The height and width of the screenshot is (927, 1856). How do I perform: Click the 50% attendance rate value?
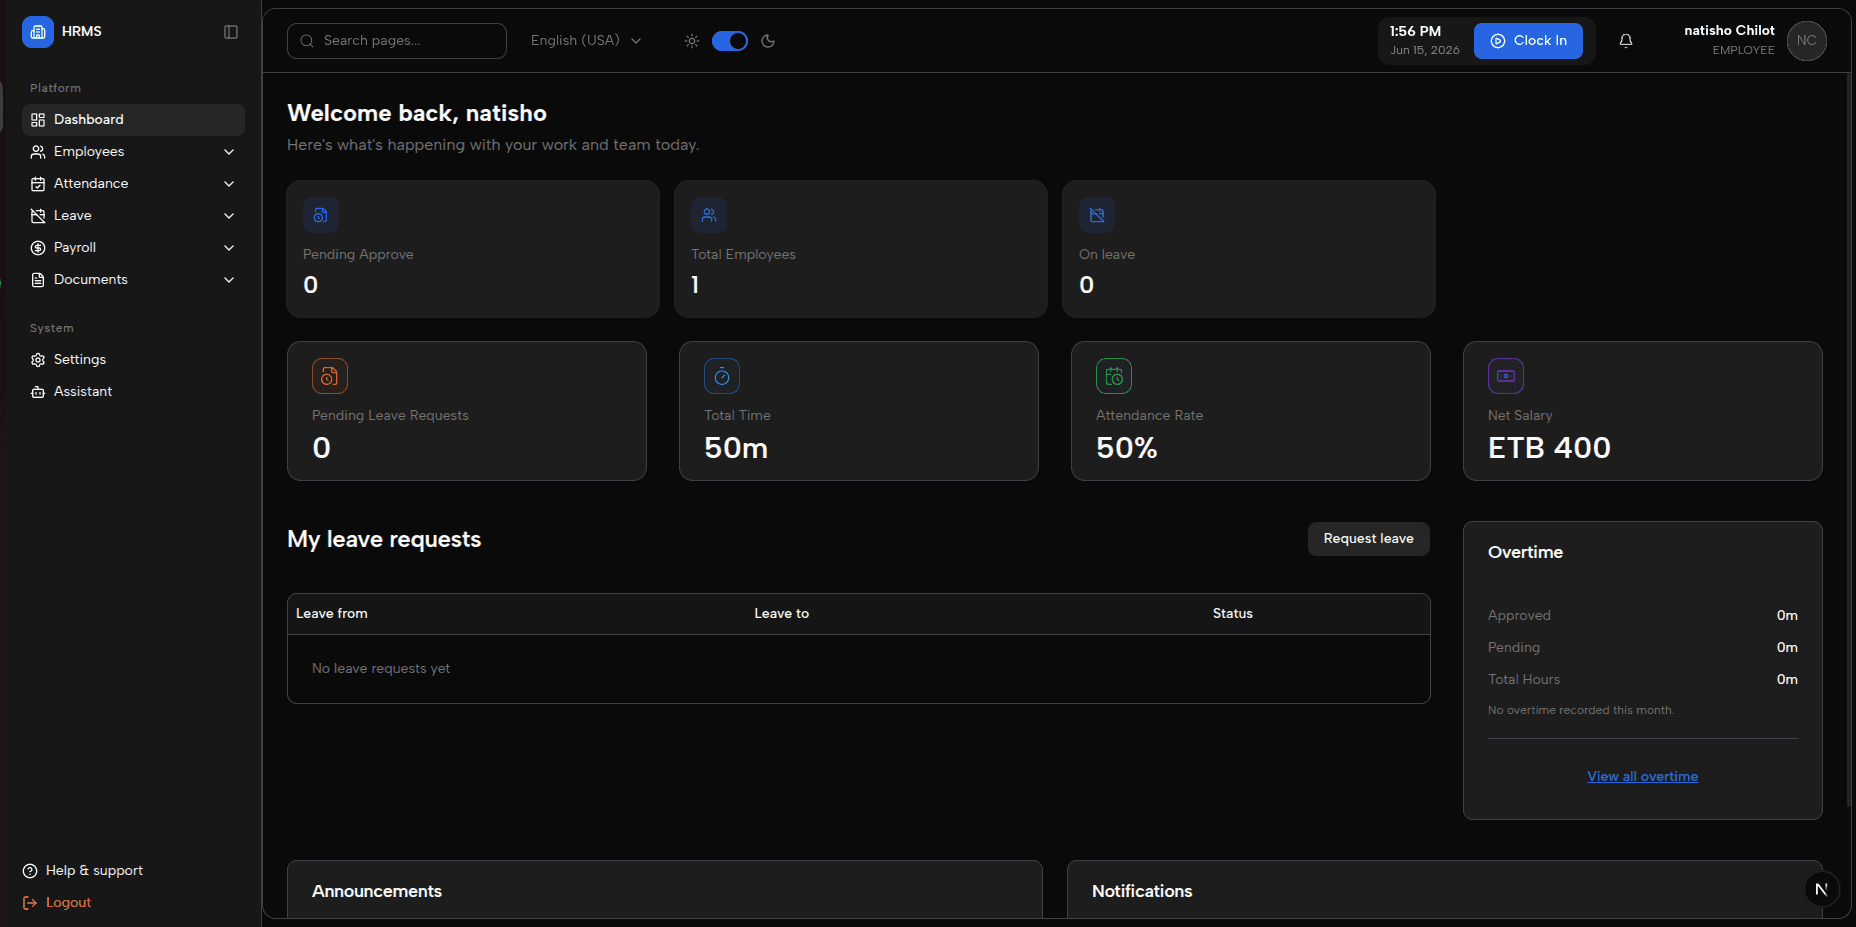[x=1127, y=448]
